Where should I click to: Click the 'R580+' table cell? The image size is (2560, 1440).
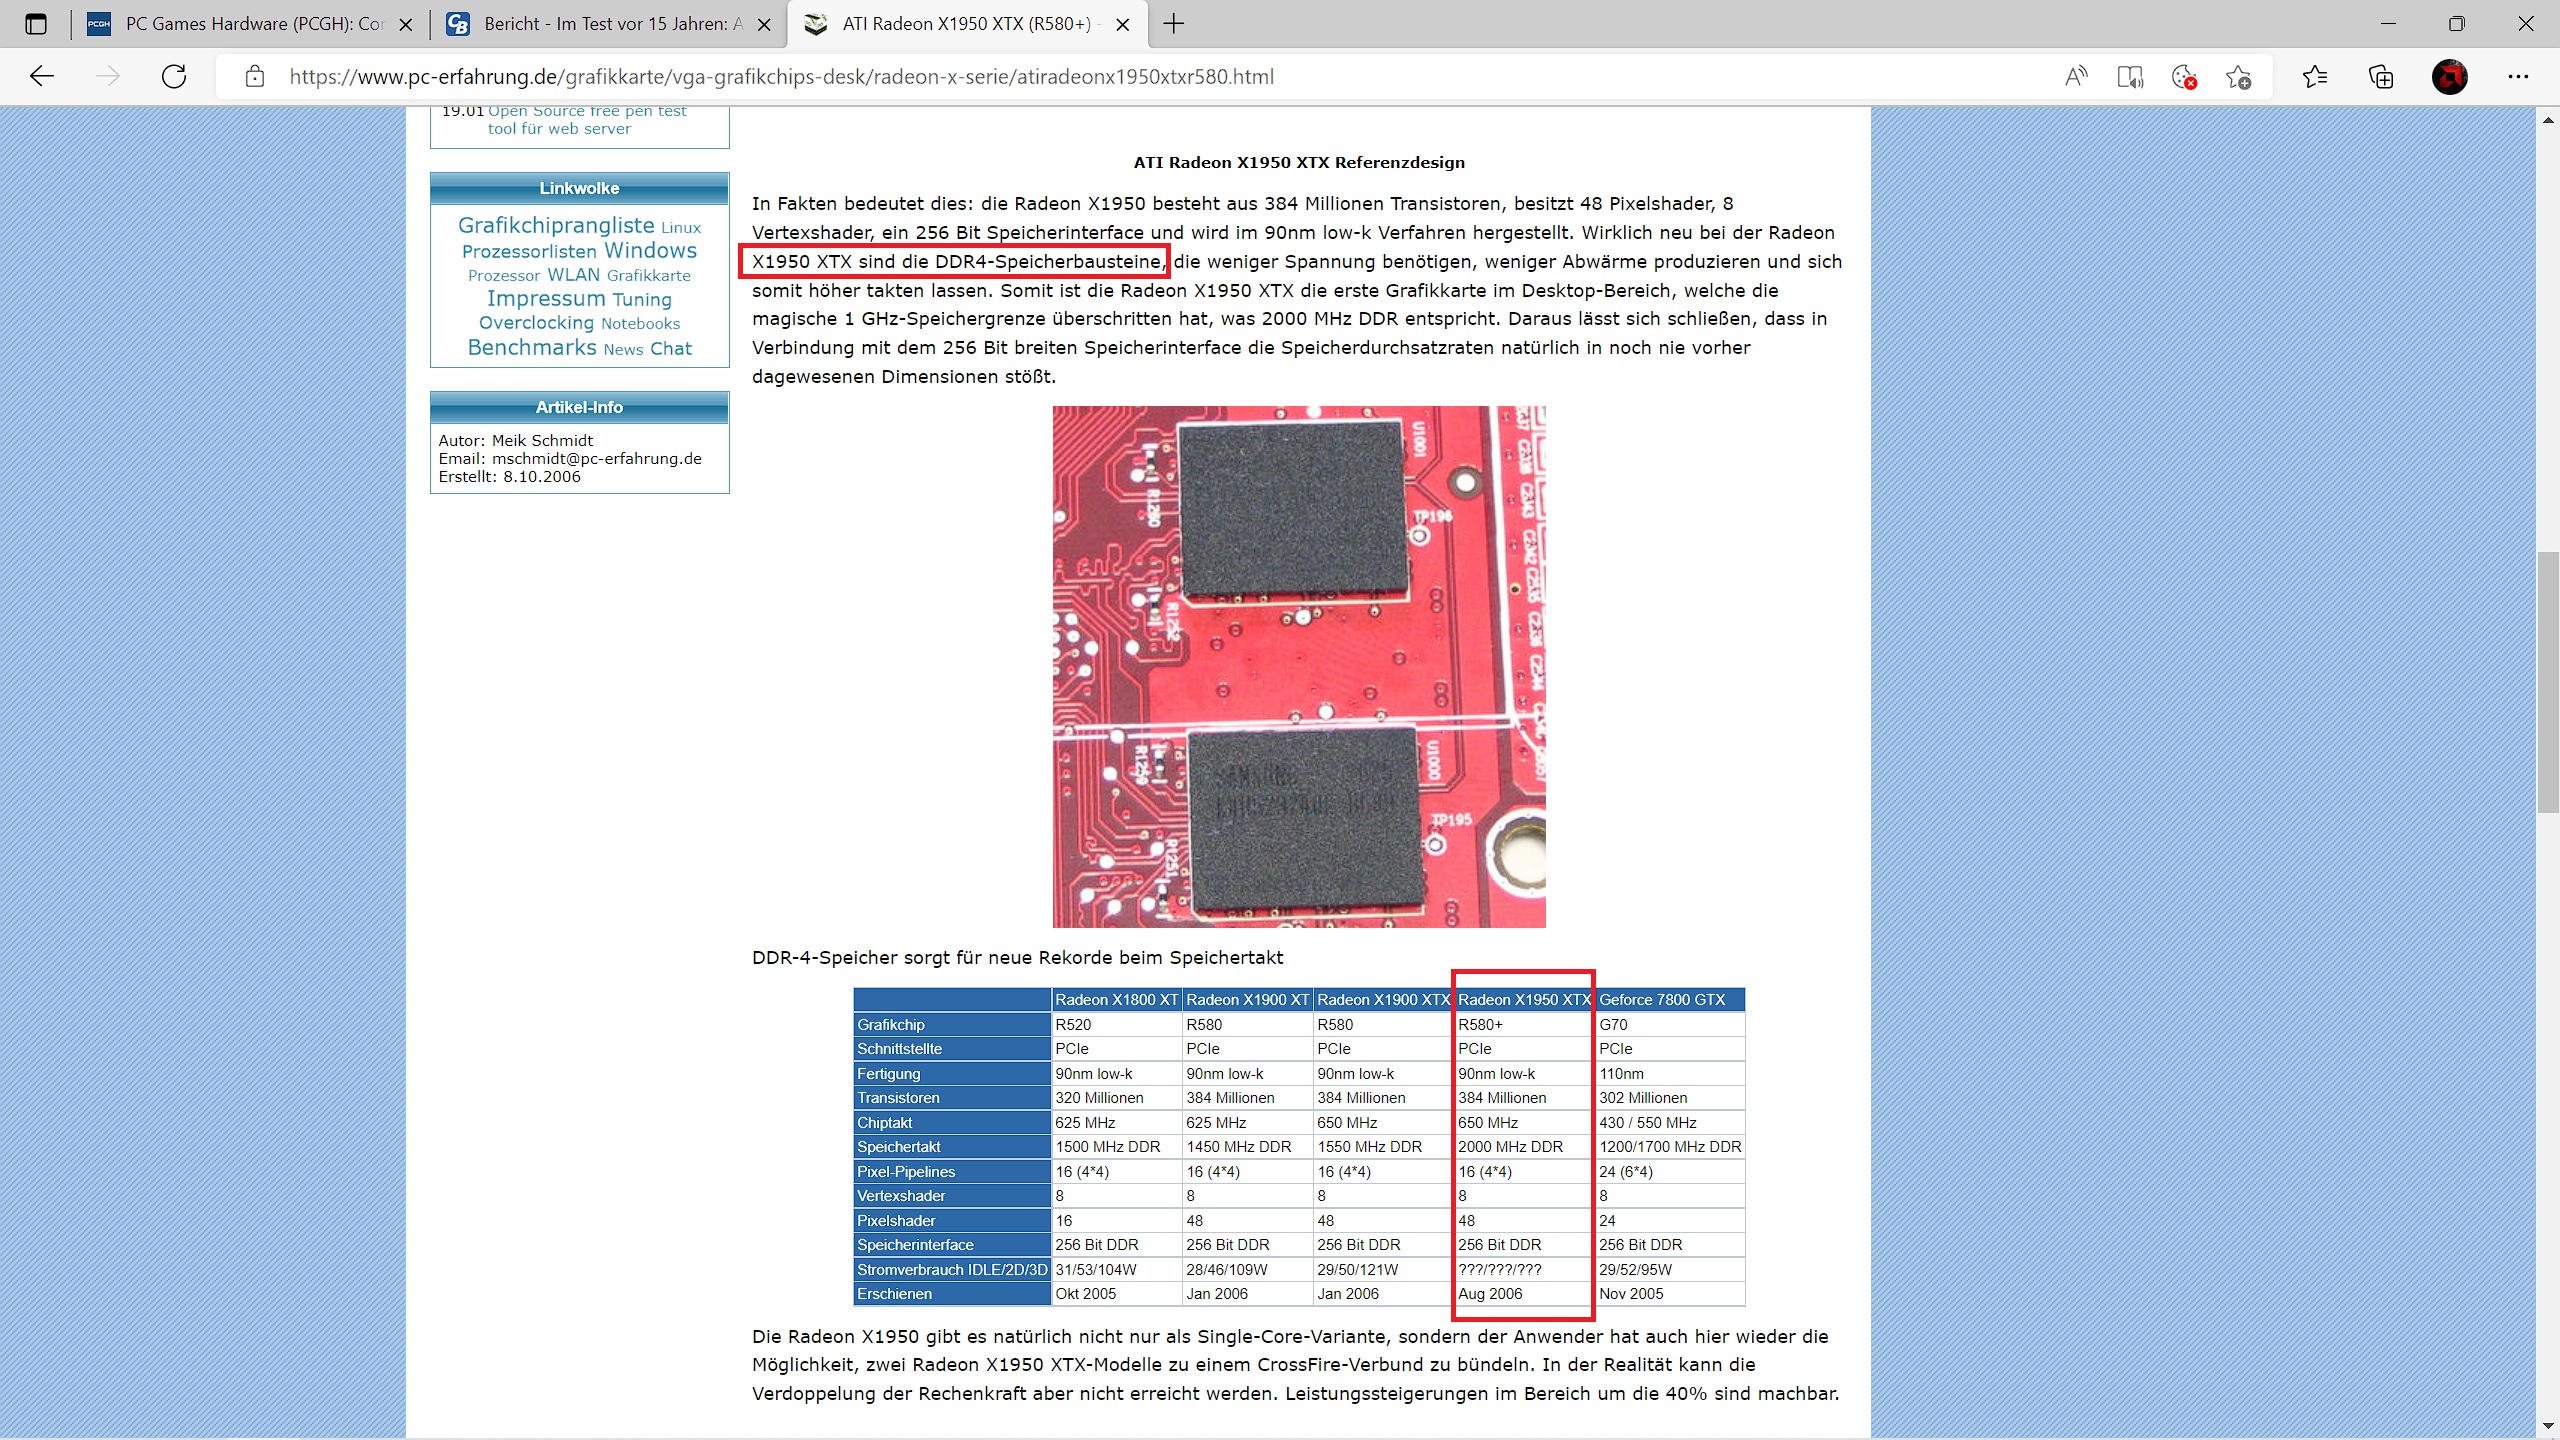[1524, 1025]
